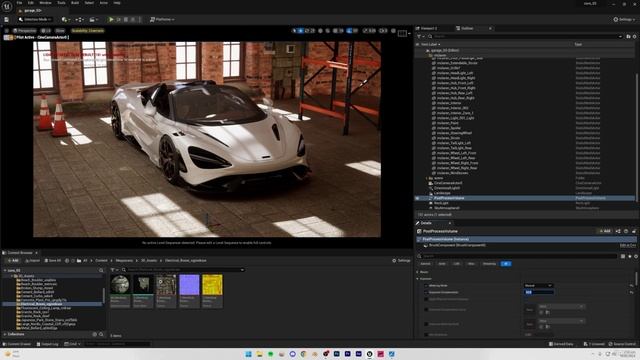
Task: Toggle the viewport surface snapping icon
Action: point(327,31)
